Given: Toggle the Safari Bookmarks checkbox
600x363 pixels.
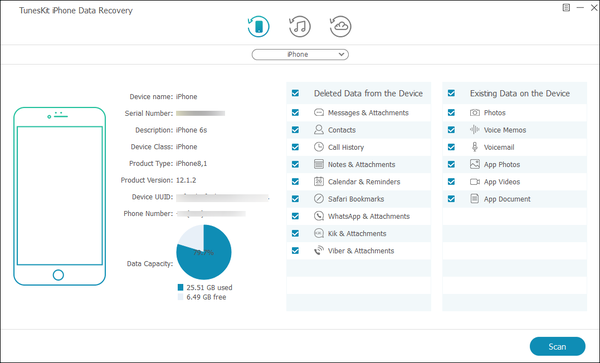Looking at the screenshot, I should pyautogui.click(x=295, y=199).
